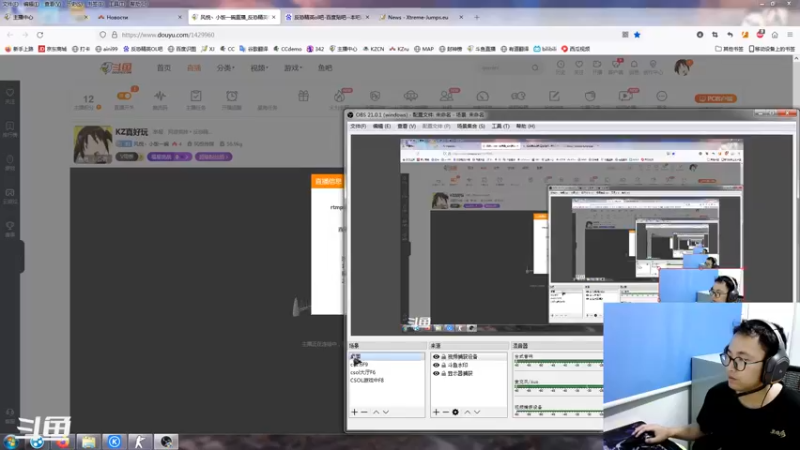Remove the selected source with minus icon
800x450 pixels.
[445, 412]
